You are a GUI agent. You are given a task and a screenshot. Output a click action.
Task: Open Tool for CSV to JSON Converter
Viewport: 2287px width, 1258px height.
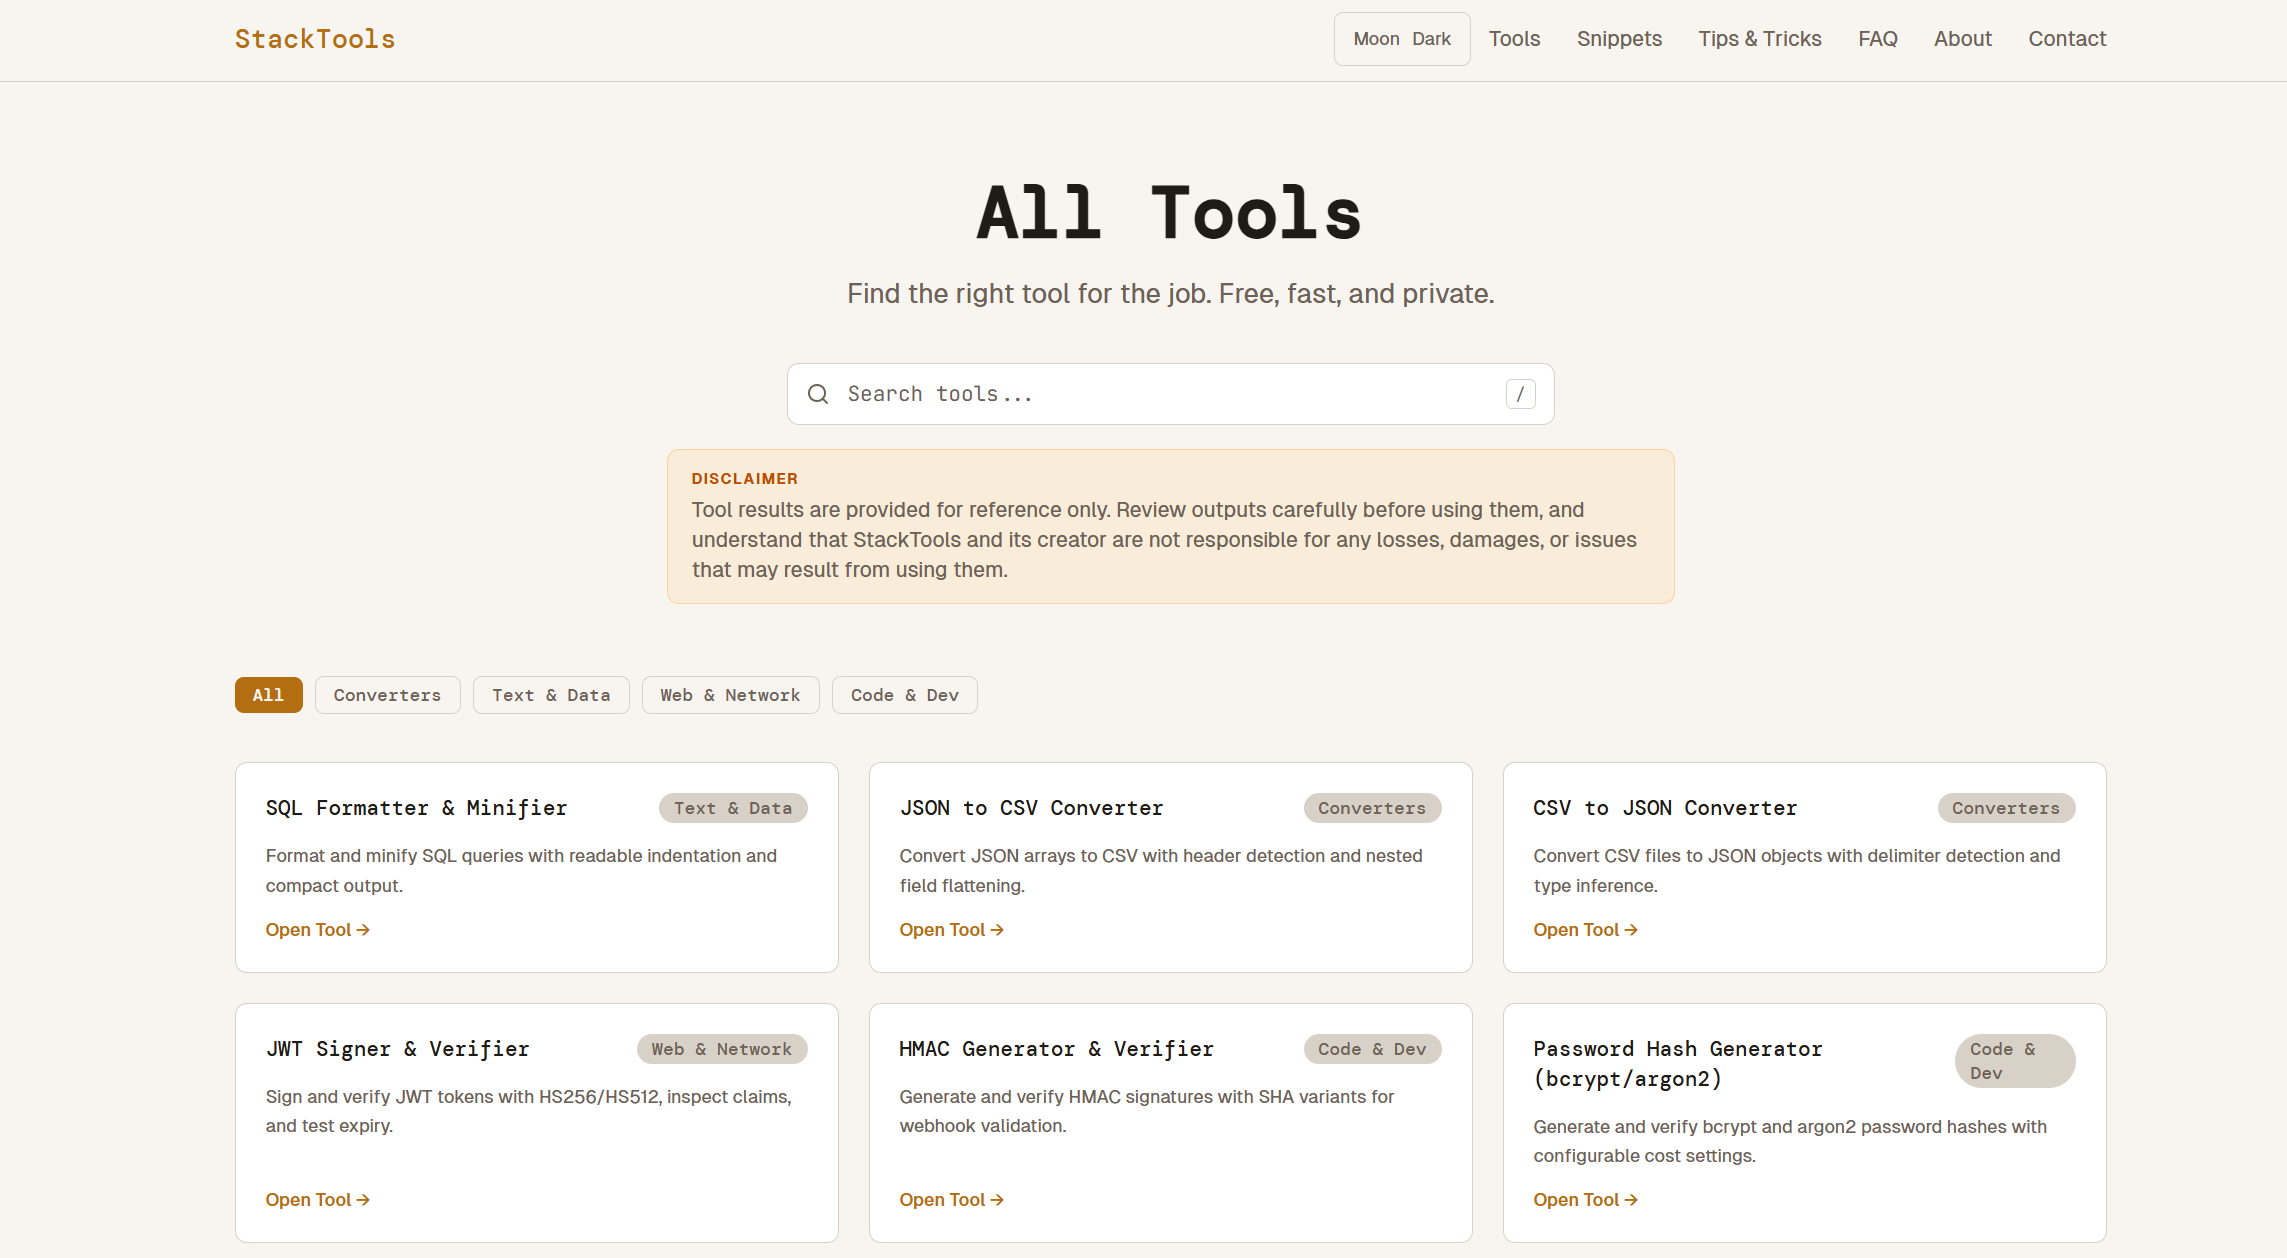click(1586, 930)
